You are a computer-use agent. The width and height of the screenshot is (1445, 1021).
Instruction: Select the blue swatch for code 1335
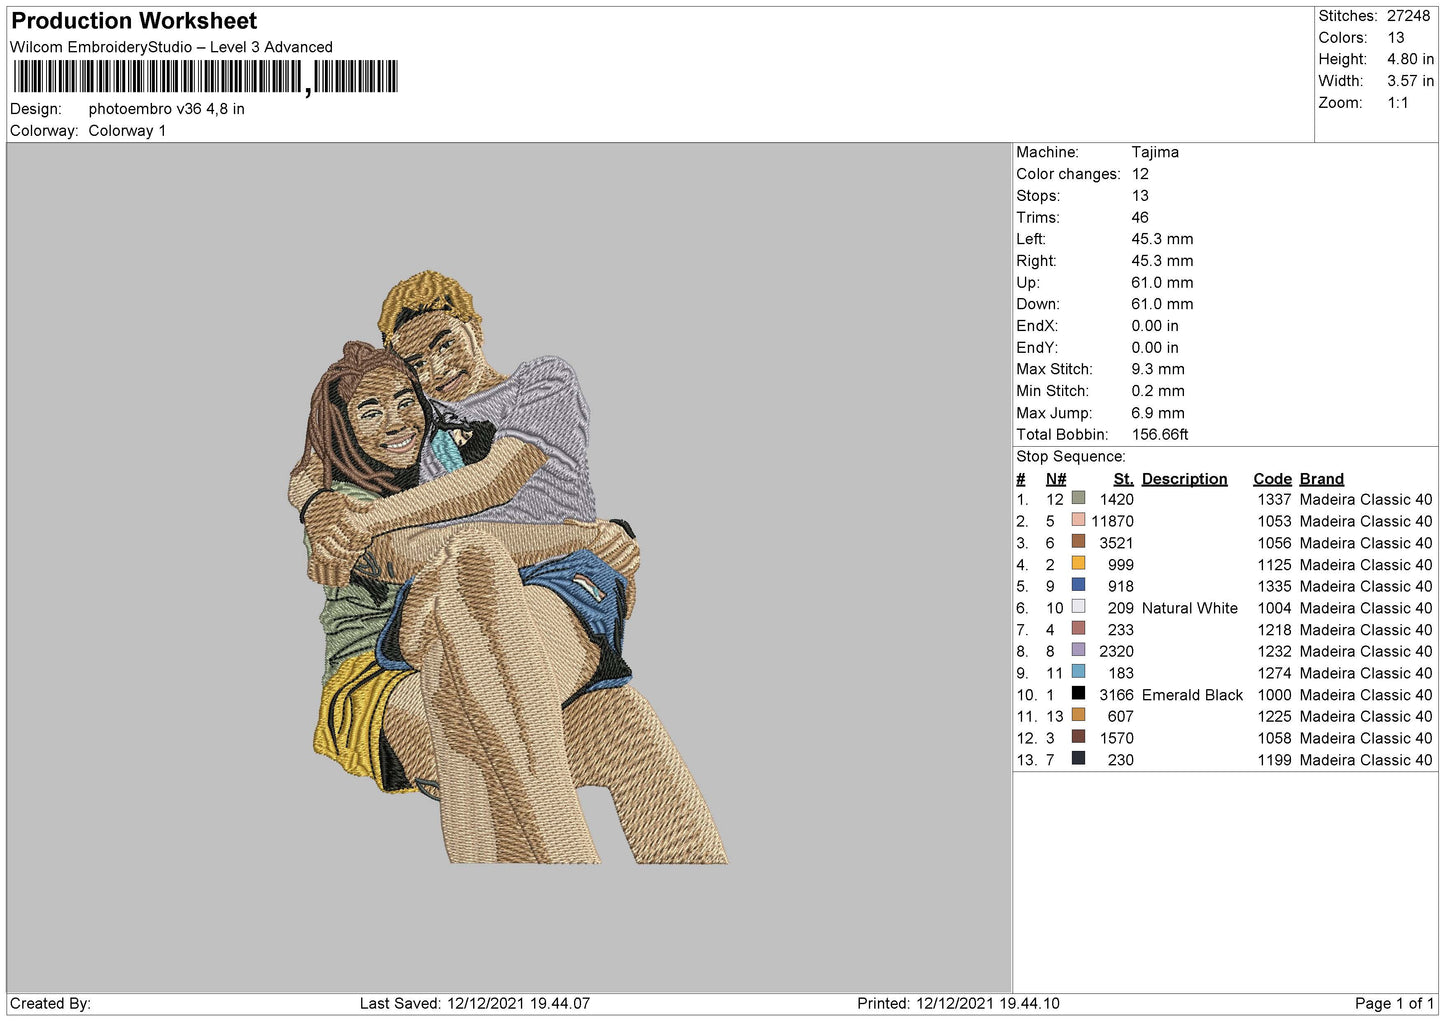tap(1078, 585)
